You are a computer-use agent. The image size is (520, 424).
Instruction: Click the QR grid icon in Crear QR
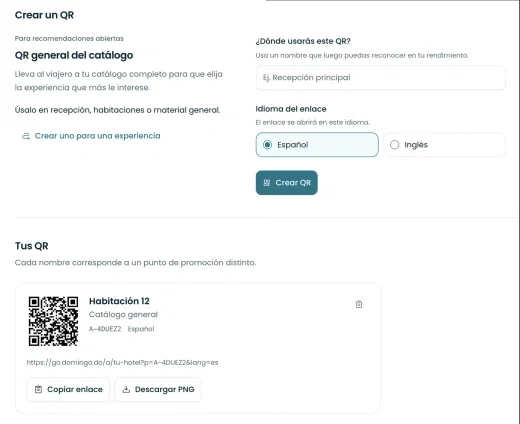[x=267, y=183]
